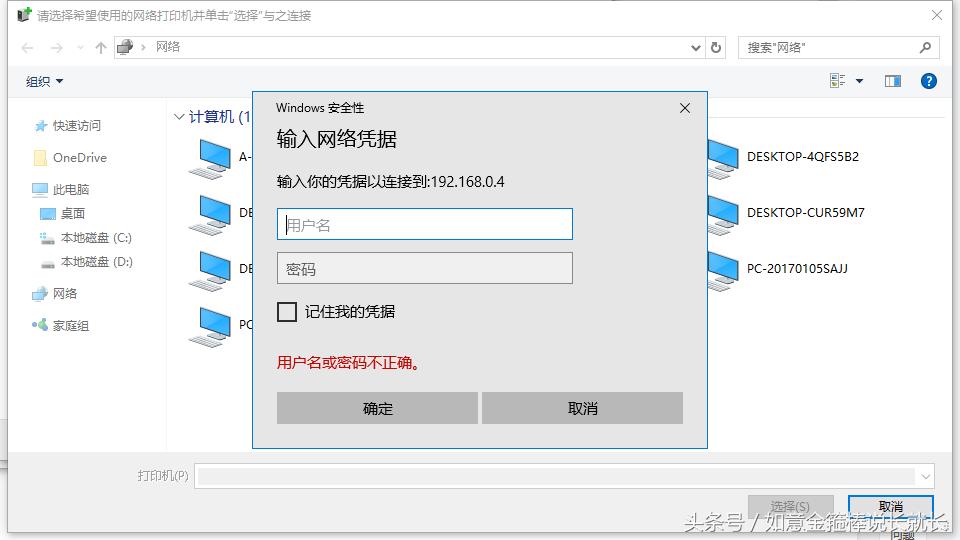Select the computer icon labeled PC

210,328
